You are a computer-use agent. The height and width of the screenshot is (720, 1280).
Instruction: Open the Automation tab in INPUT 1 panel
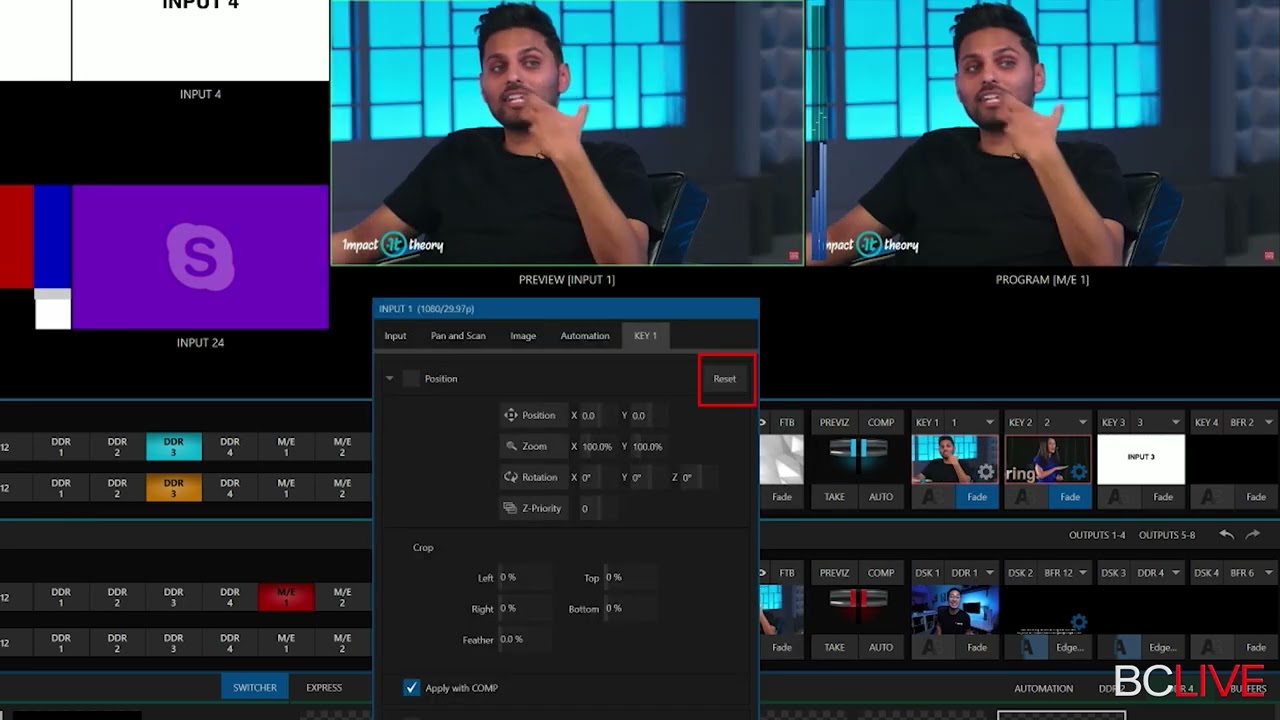(x=585, y=336)
